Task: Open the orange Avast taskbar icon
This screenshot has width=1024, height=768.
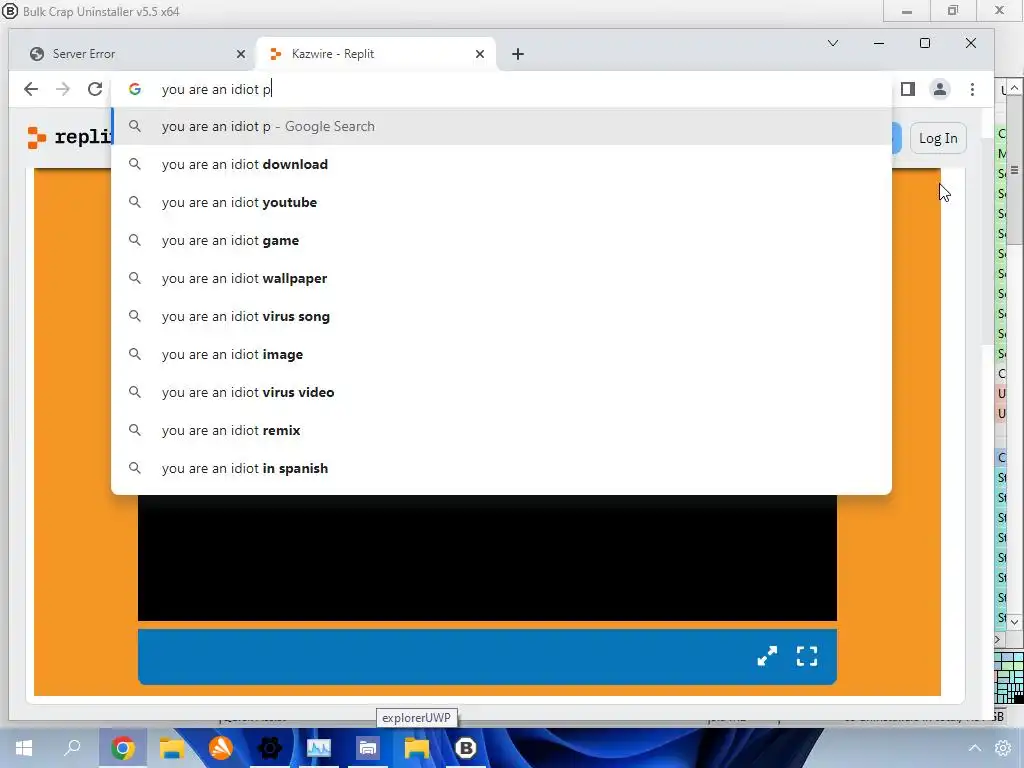Action: [x=221, y=748]
